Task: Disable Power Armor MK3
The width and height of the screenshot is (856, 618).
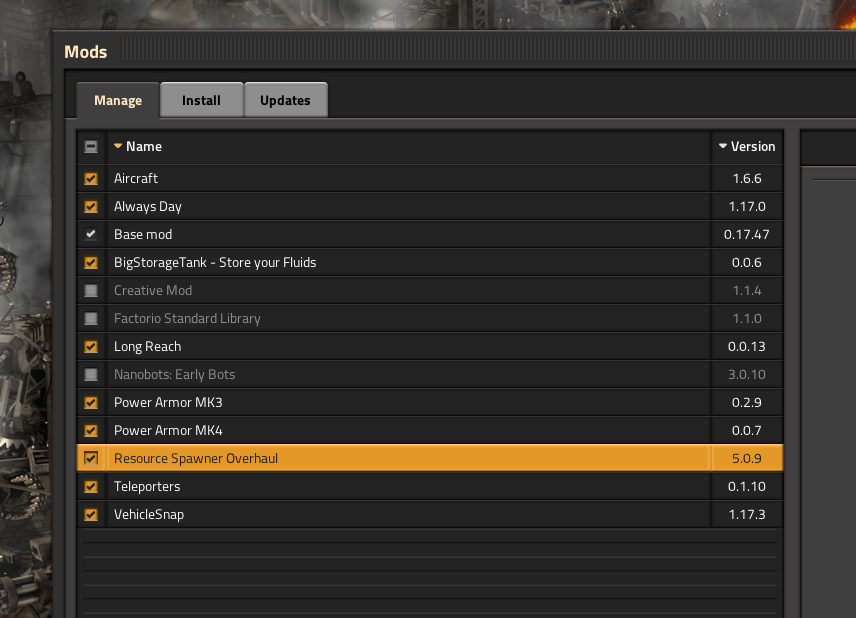Action: pos(91,402)
